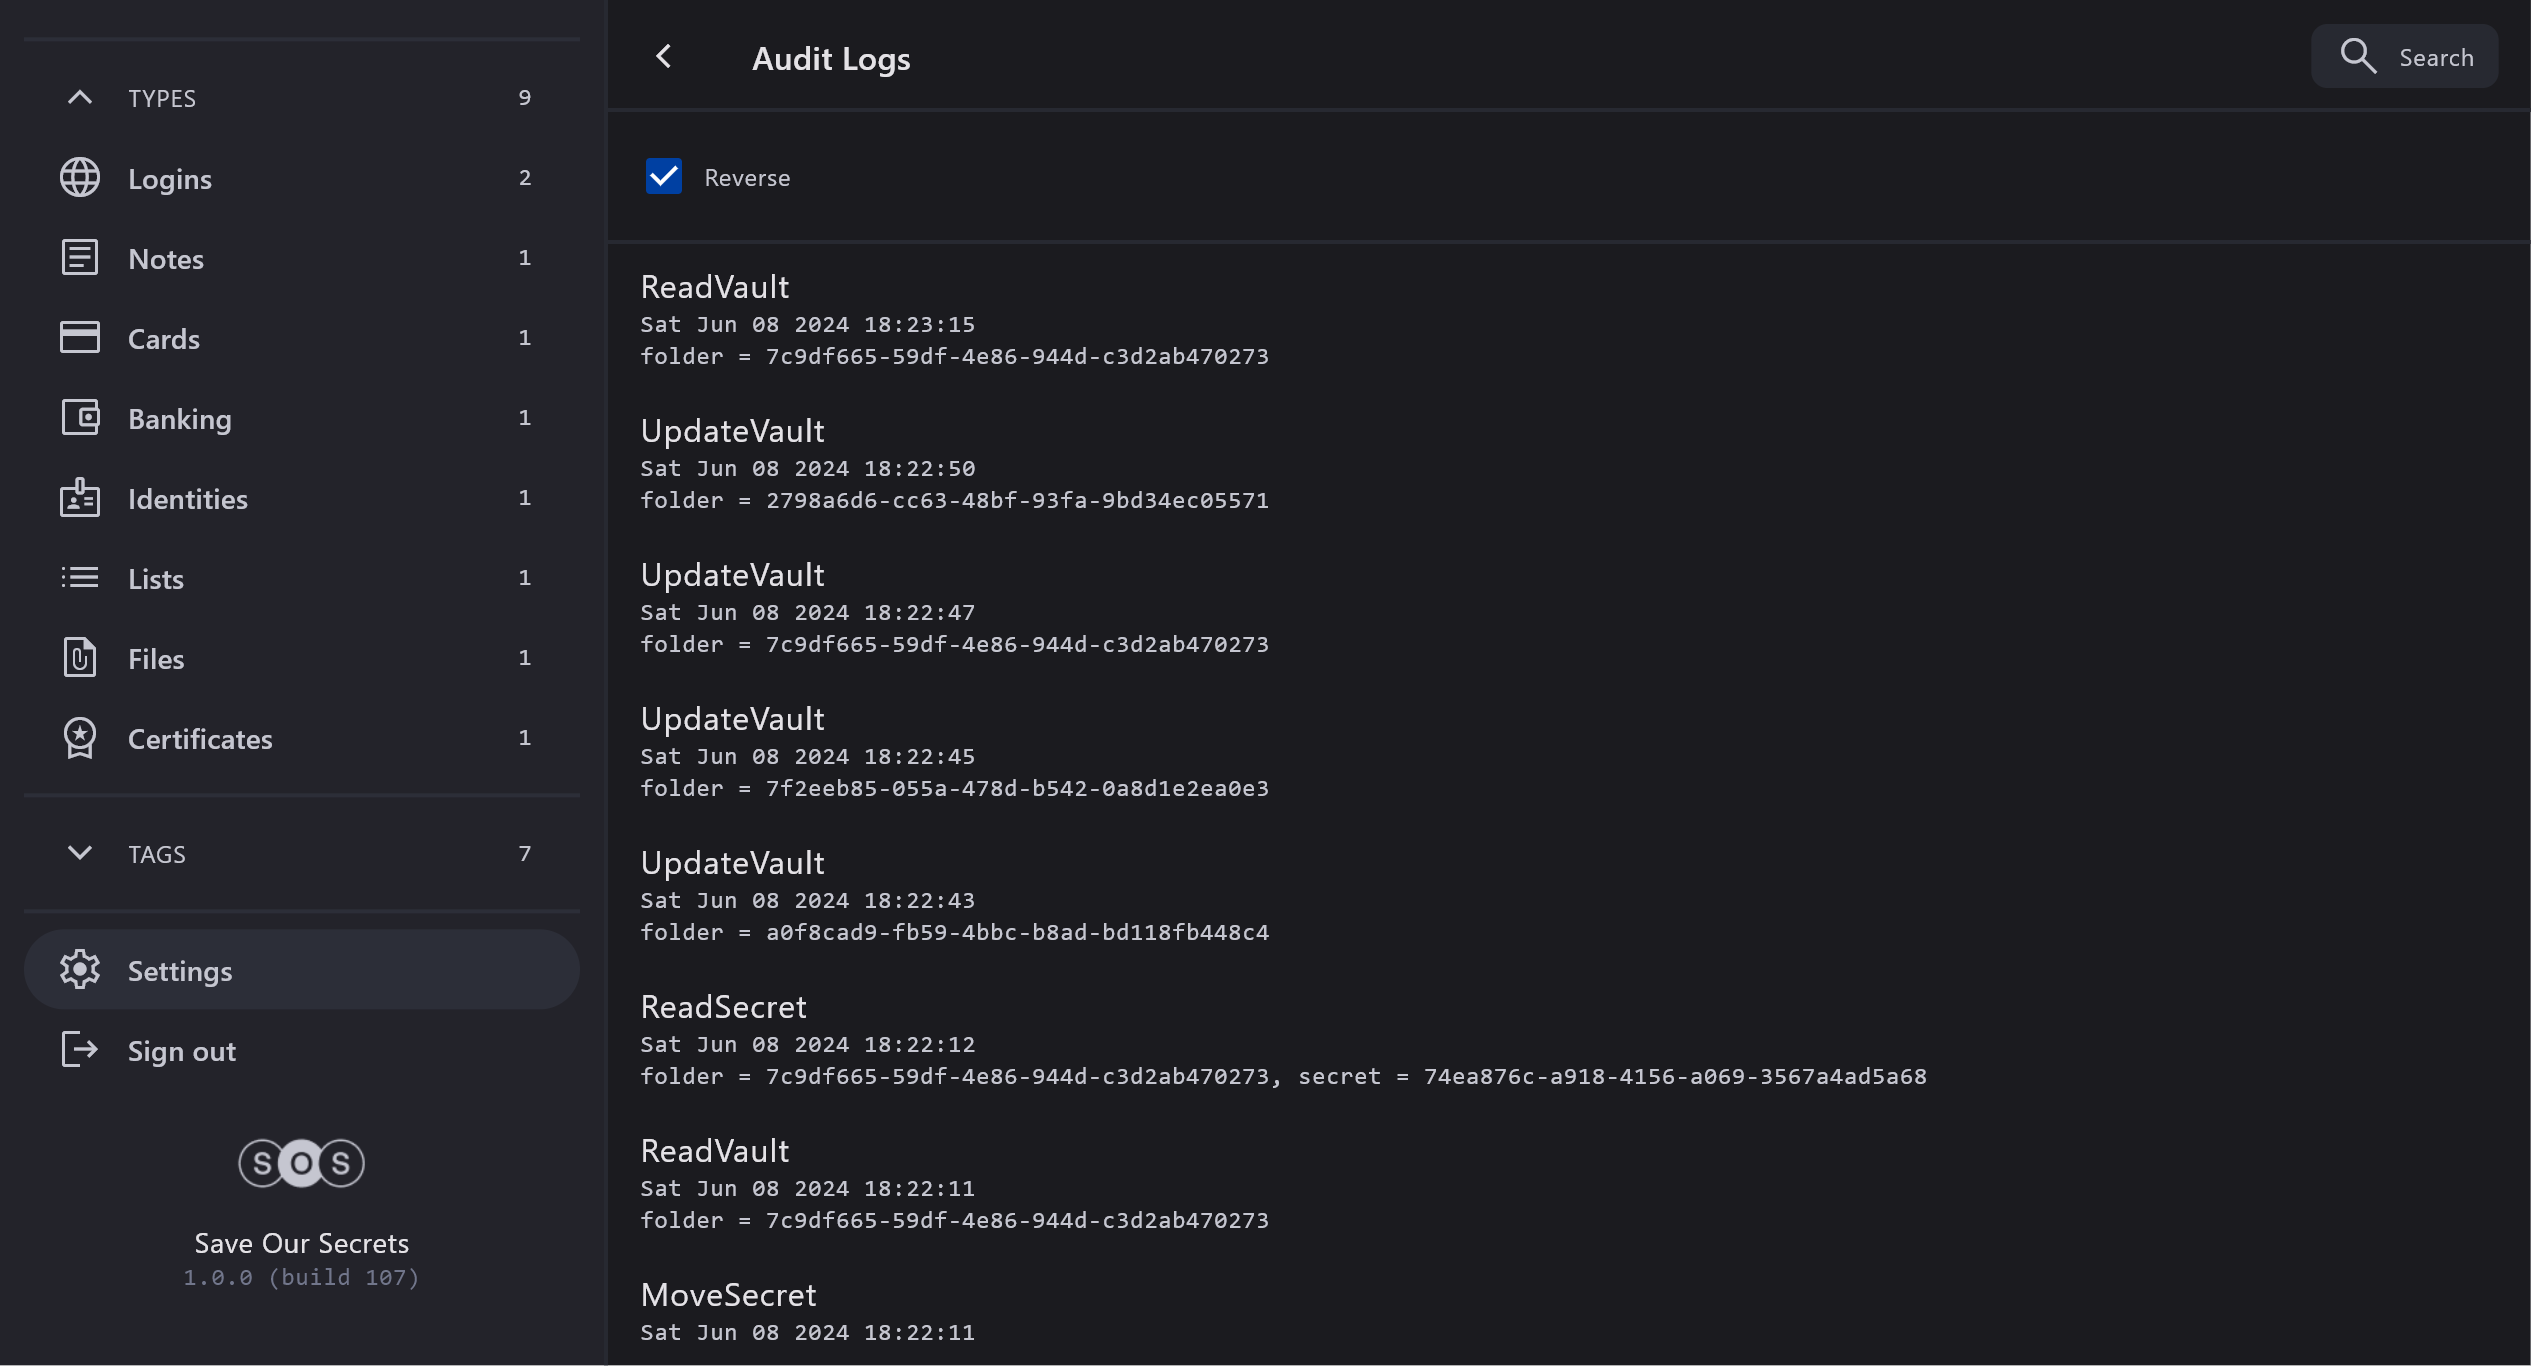Go back using the back arrow

pos(664,57)
